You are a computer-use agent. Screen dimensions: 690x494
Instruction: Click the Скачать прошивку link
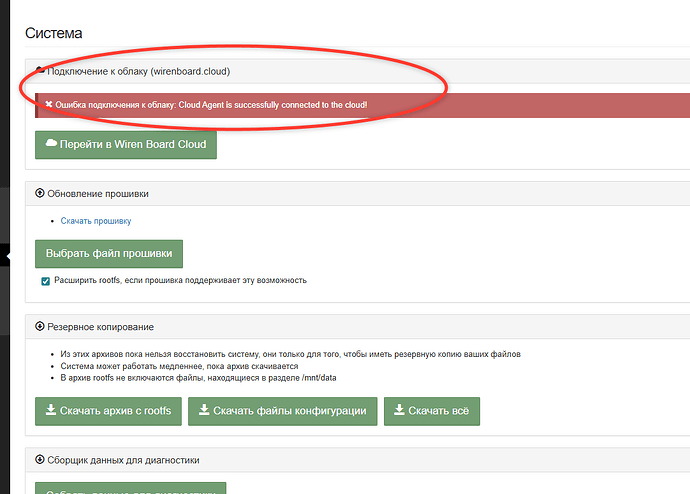pos(96,221)
